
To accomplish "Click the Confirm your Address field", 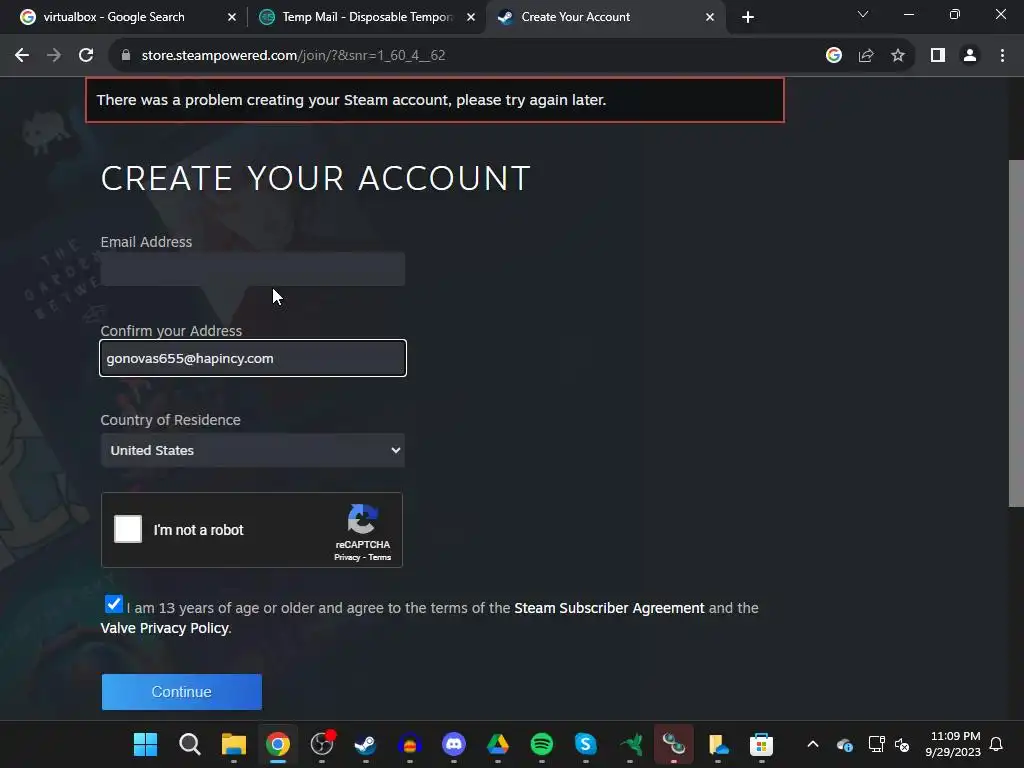I will click(253, 358).
